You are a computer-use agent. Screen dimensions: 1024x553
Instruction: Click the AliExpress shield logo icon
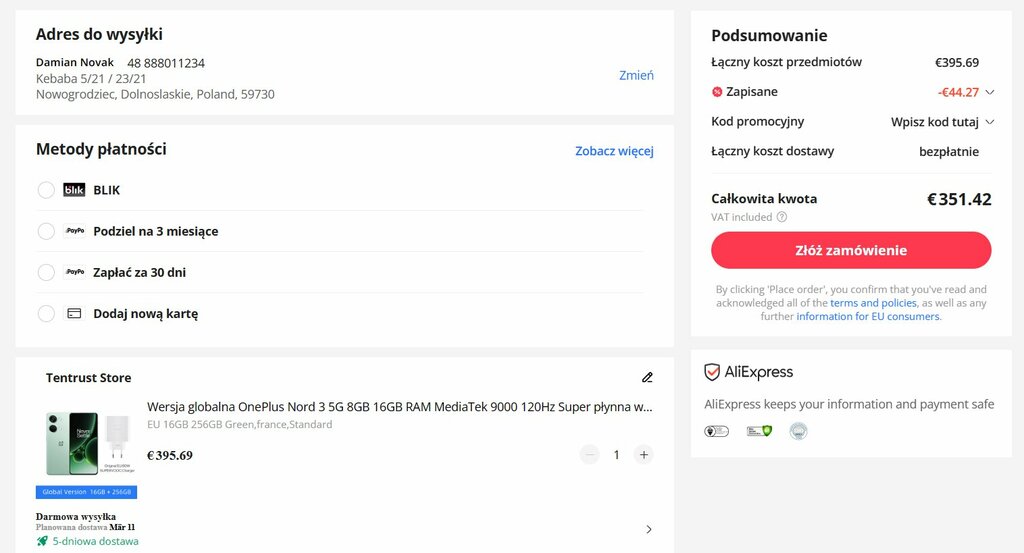(712, 372)
